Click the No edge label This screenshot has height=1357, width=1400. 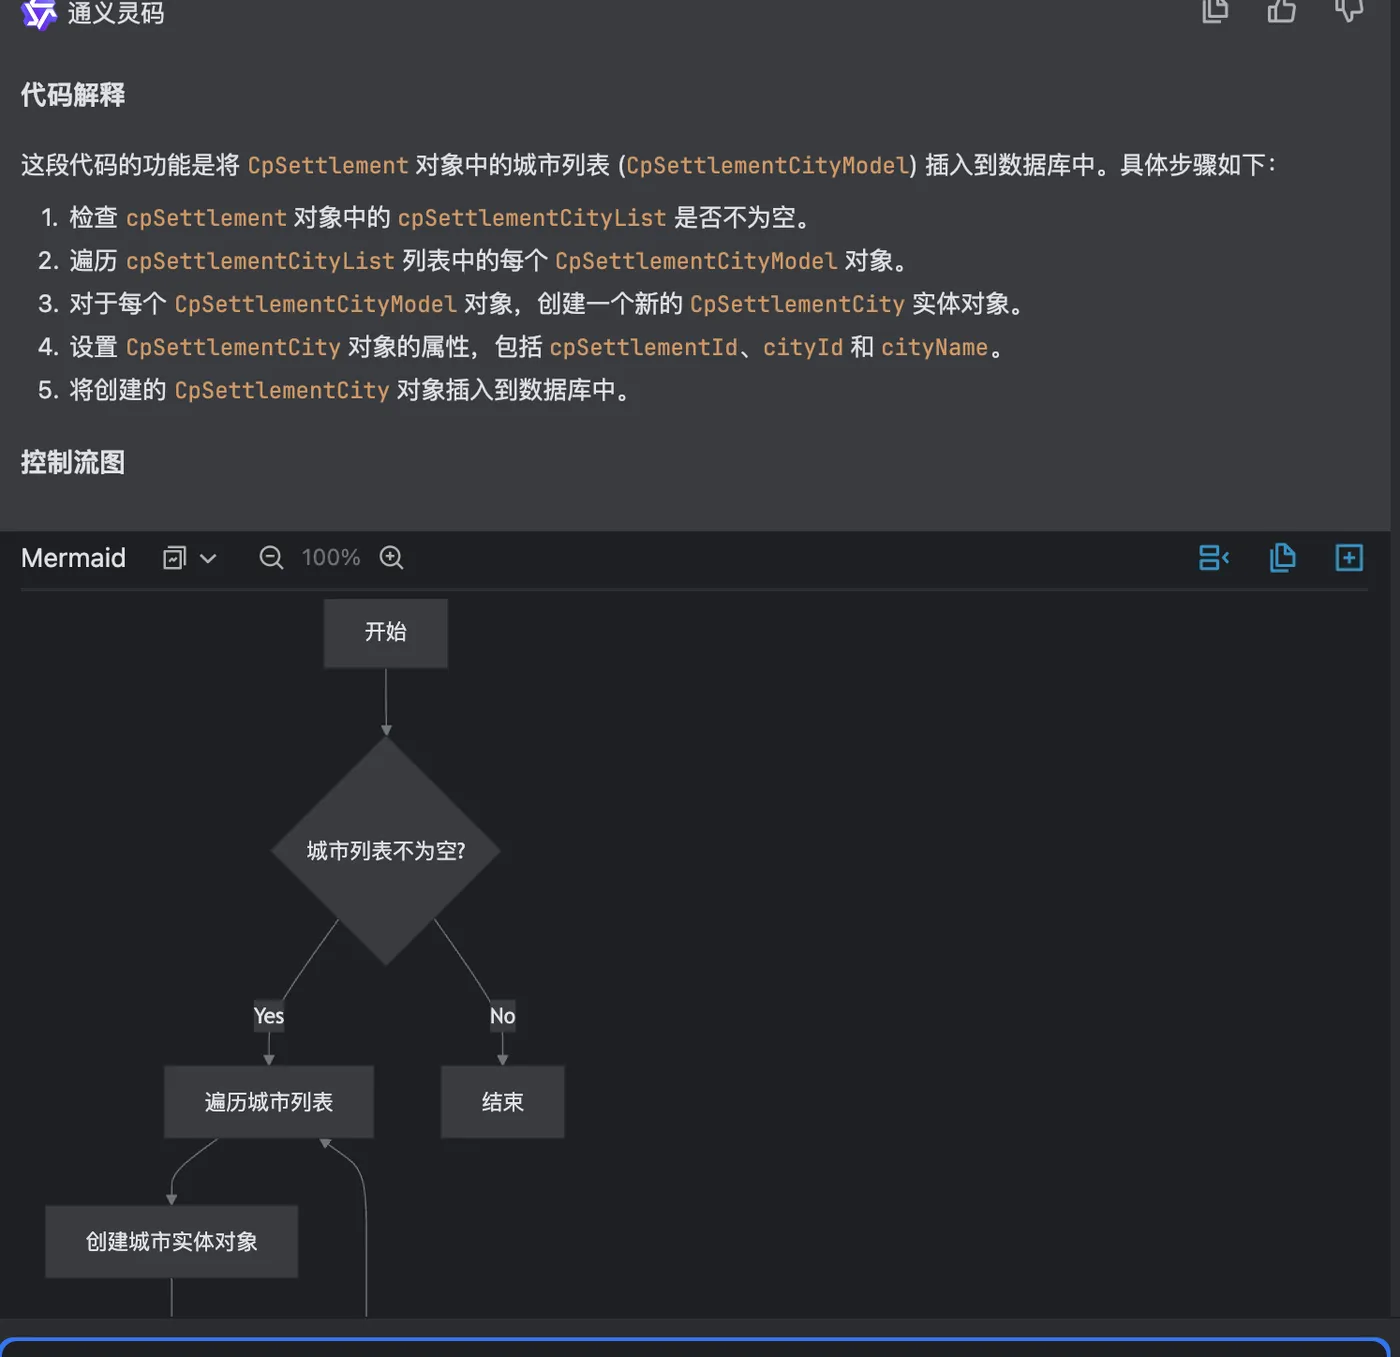click(x=502, y=1016)
